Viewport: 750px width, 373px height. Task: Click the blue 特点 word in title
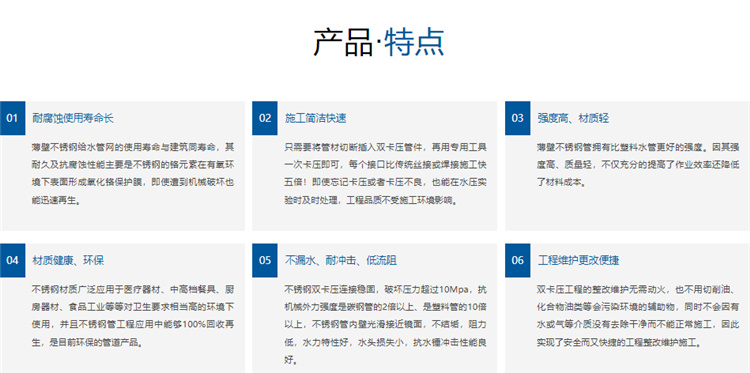point(414,43)
